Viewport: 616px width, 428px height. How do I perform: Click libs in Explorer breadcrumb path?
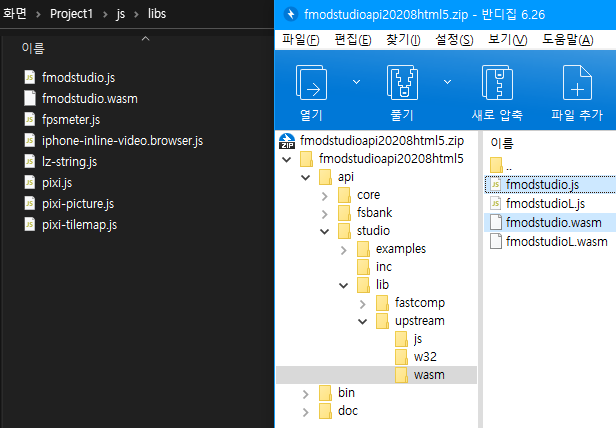click(157, 14)
